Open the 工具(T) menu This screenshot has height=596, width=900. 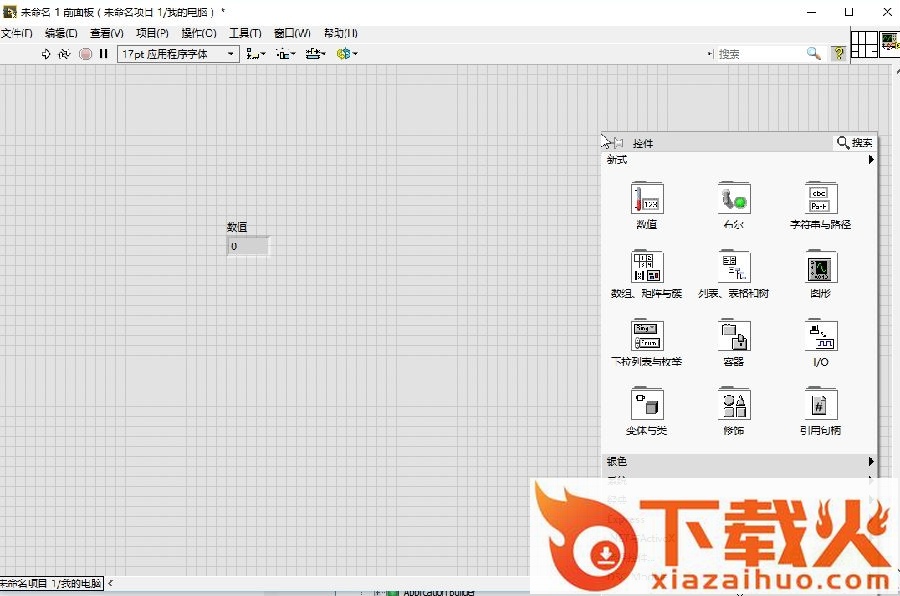pyautogui.click(x=245, y=33)
